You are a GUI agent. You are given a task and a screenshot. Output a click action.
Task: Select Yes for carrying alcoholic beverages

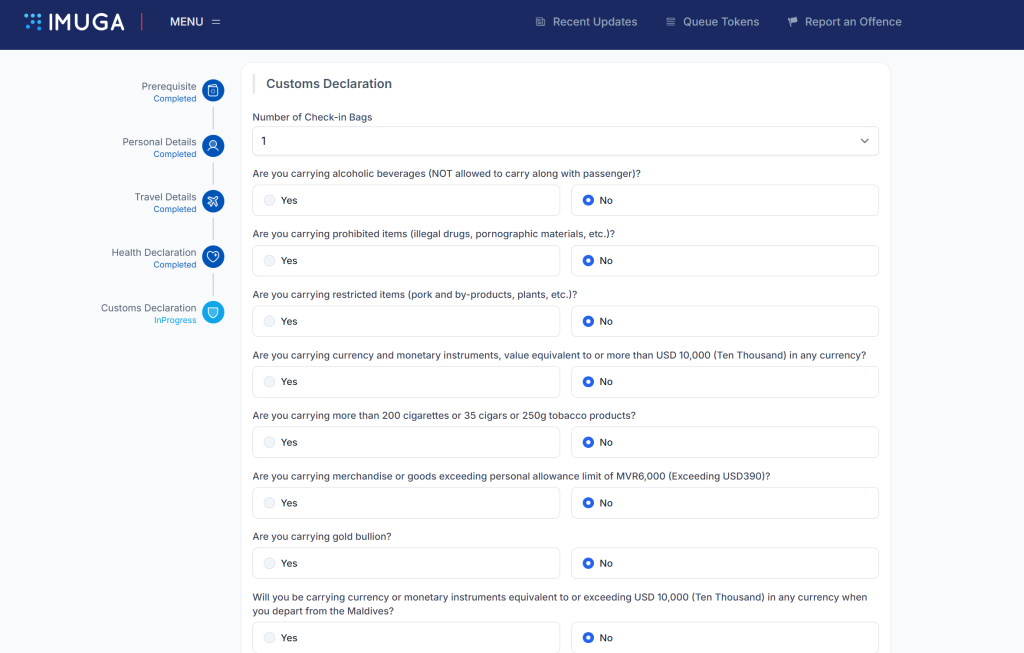(406, 200)
